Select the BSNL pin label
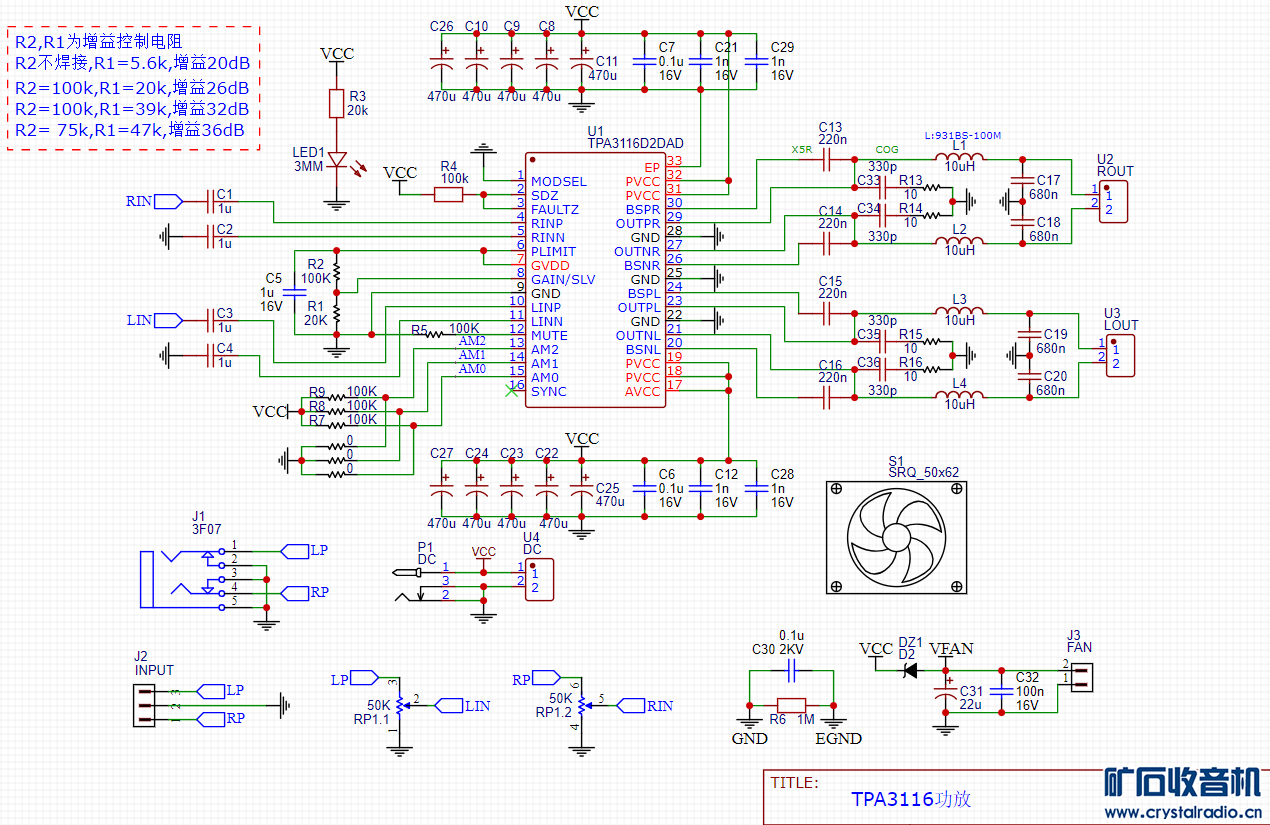Screen dimensions: 1270x825 pos(643,350)
